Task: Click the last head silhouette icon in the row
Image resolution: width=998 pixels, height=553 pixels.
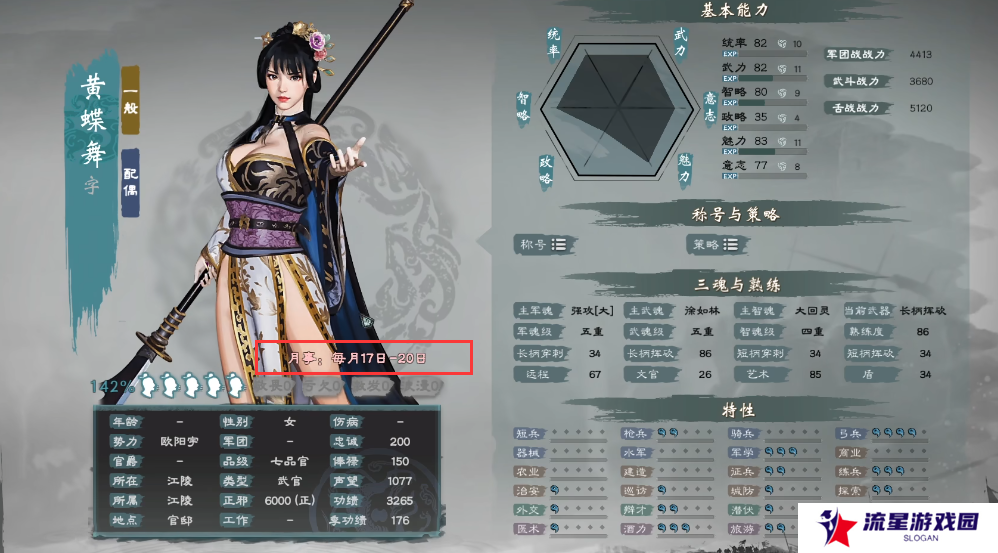Action: pyautogui.click(x=234, y=386)
